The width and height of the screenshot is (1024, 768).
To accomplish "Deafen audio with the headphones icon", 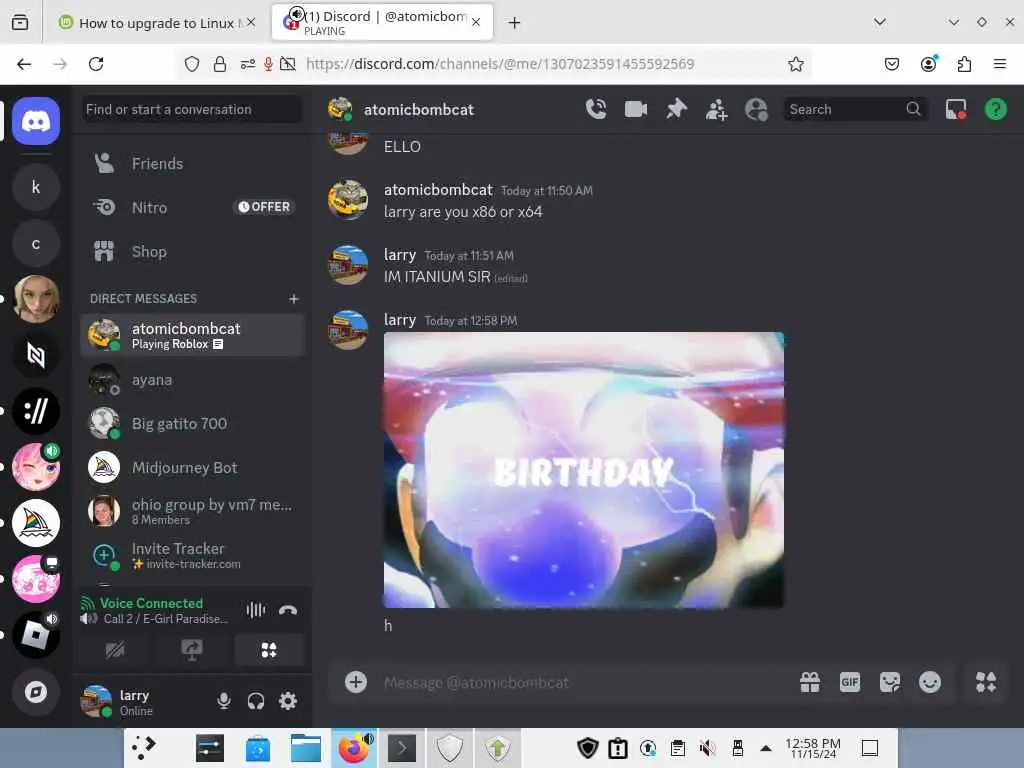I will coord(256,701).
